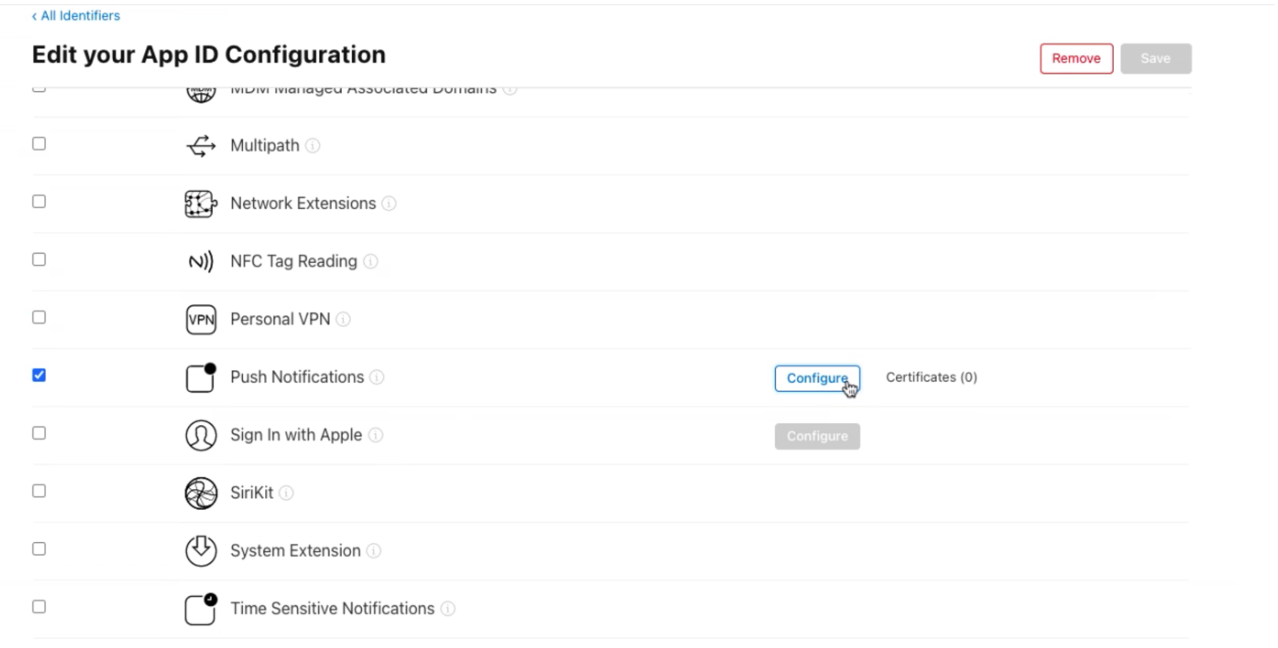Click the Remove button
Image resolution: width=1278 pixels, height=648 pixels.
(x=1076, y=58)
